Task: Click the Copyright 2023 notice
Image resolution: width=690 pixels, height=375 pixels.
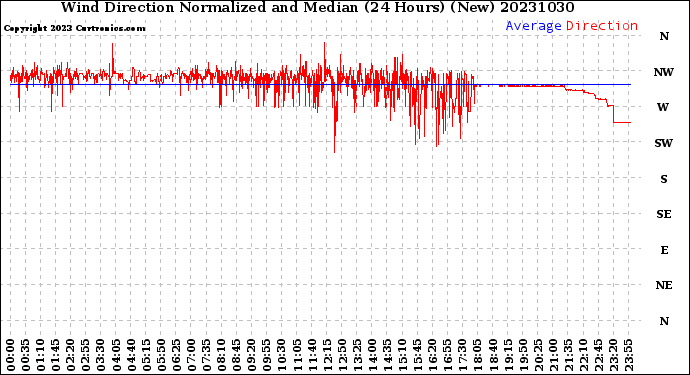Action: click(x=75, y=29)
